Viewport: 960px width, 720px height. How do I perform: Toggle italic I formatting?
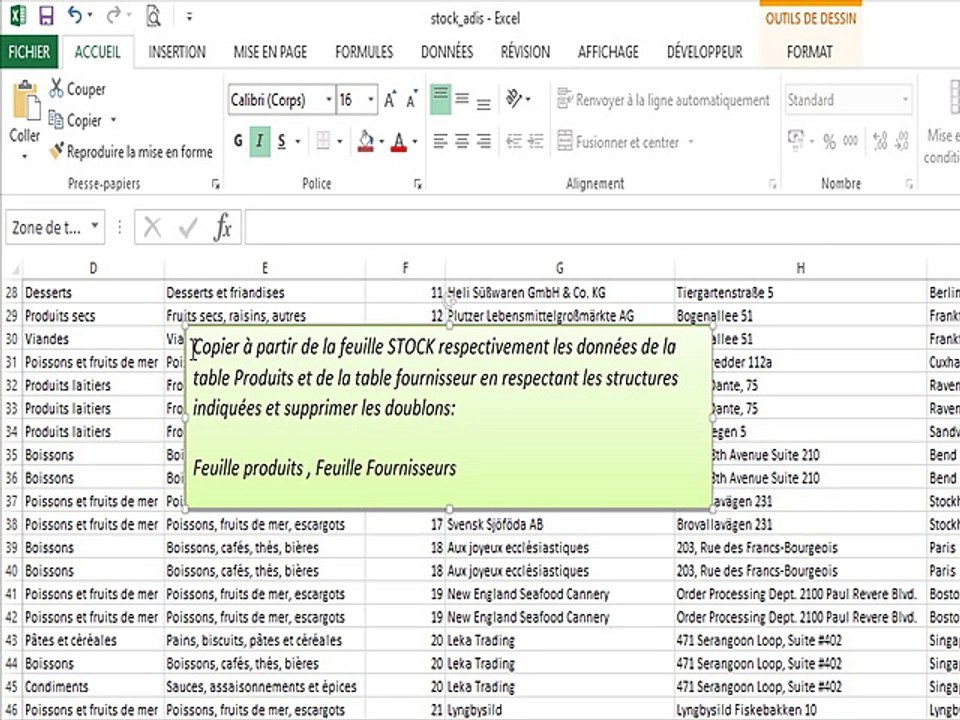(260, 141)
